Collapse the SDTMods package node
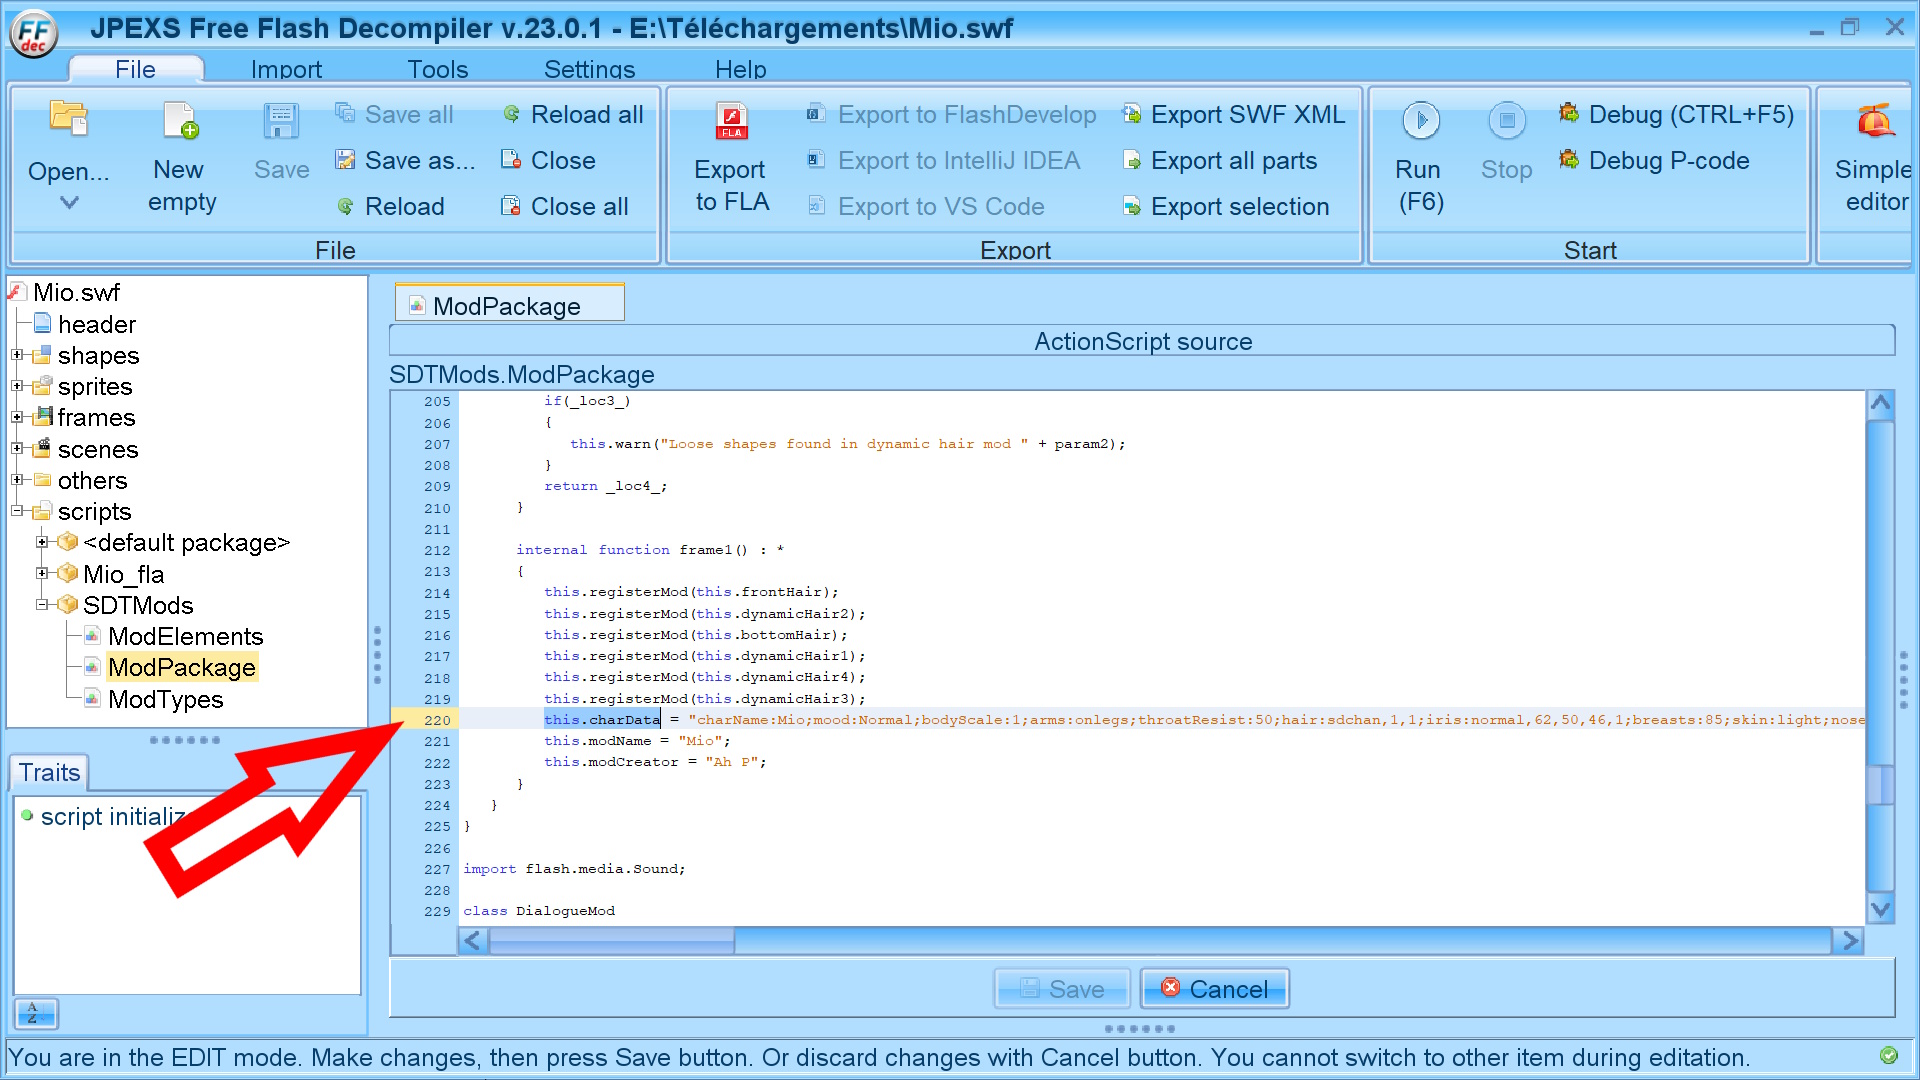 [x=42, y=605]
